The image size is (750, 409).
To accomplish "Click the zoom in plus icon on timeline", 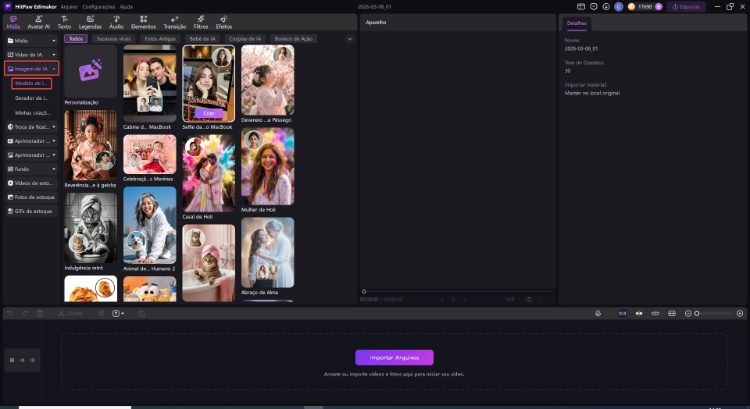I will click(739, 313).
